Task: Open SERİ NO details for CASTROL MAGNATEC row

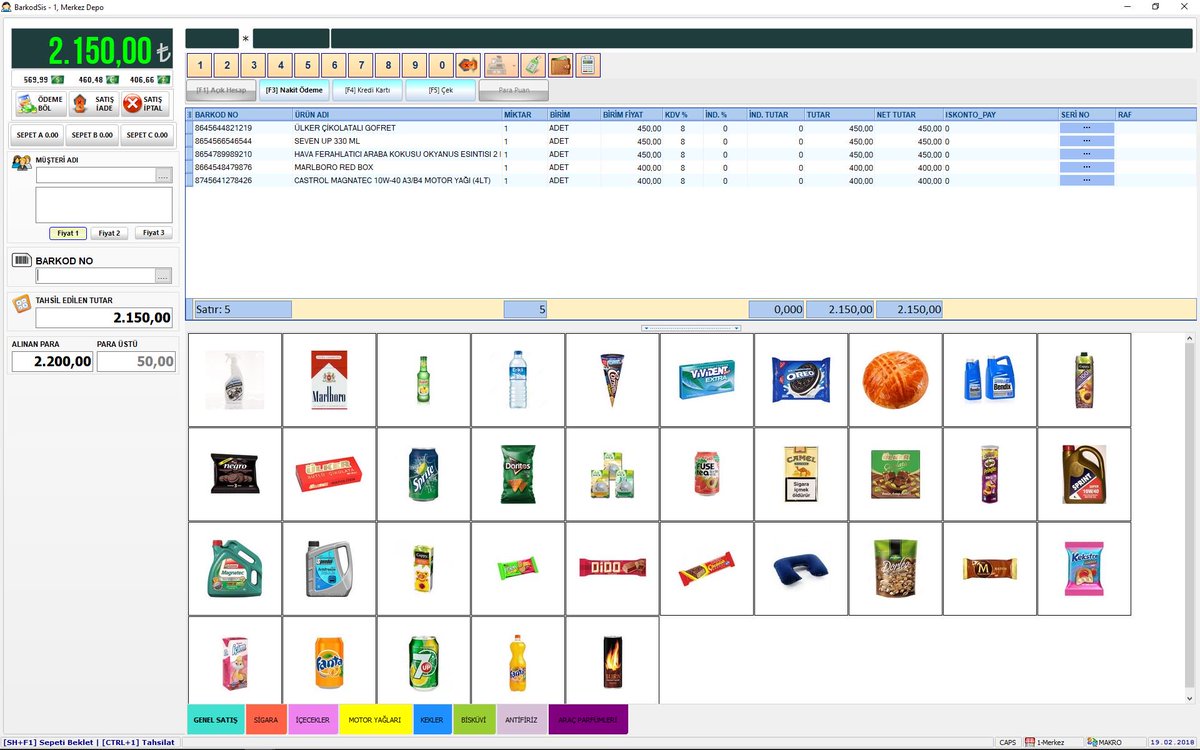Action: point(1086,181)
